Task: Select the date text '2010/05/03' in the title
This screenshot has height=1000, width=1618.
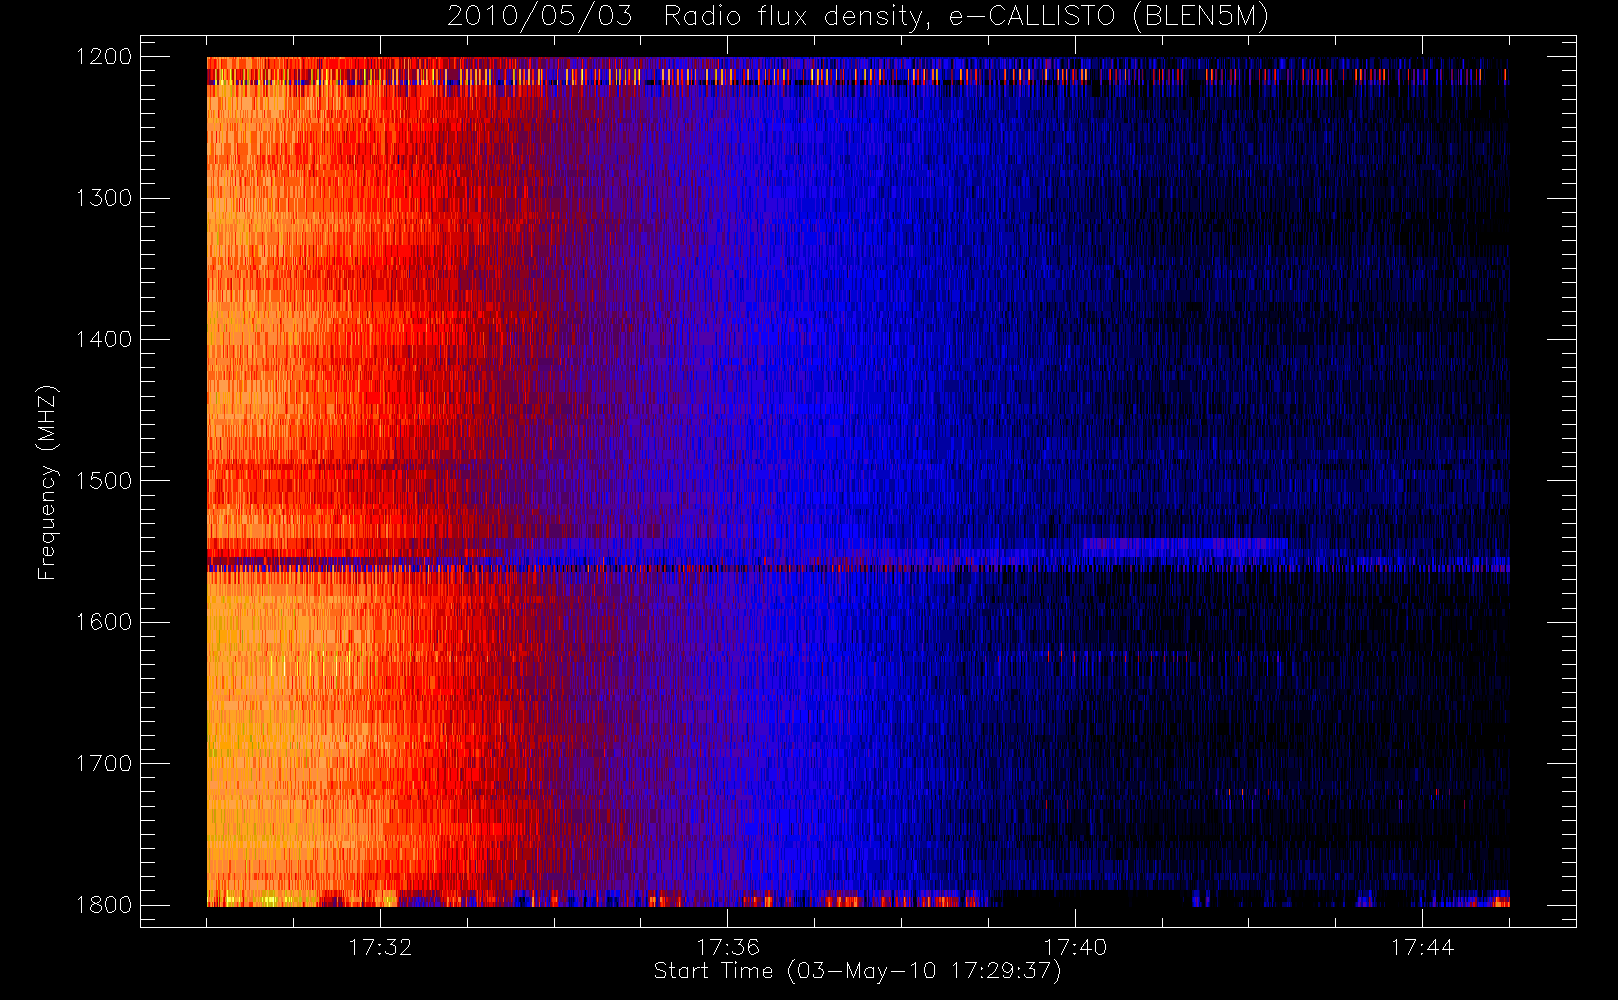Action: [540, 17]
